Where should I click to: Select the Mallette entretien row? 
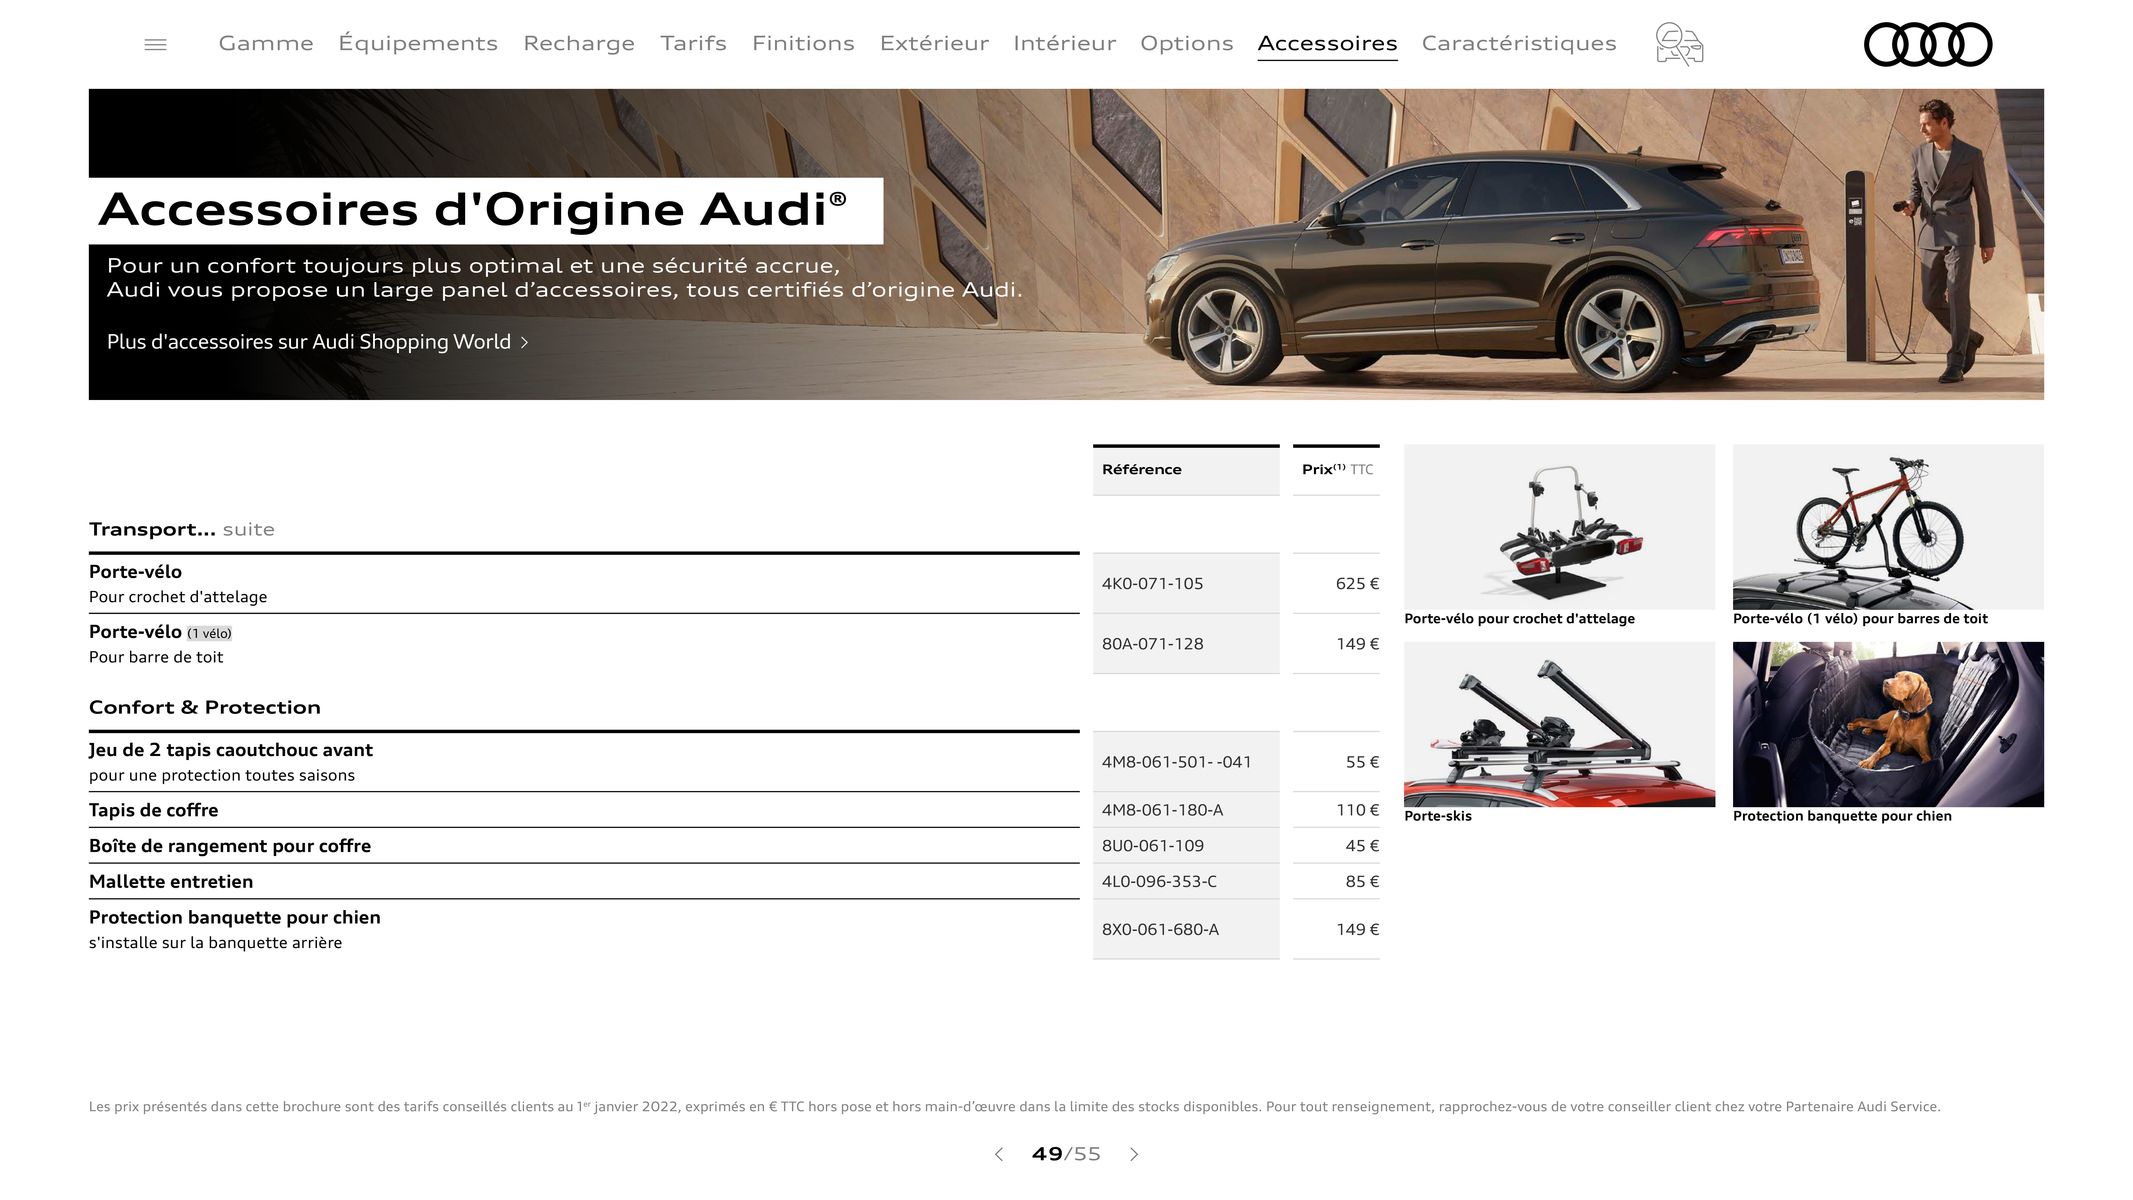coord(584,882)
